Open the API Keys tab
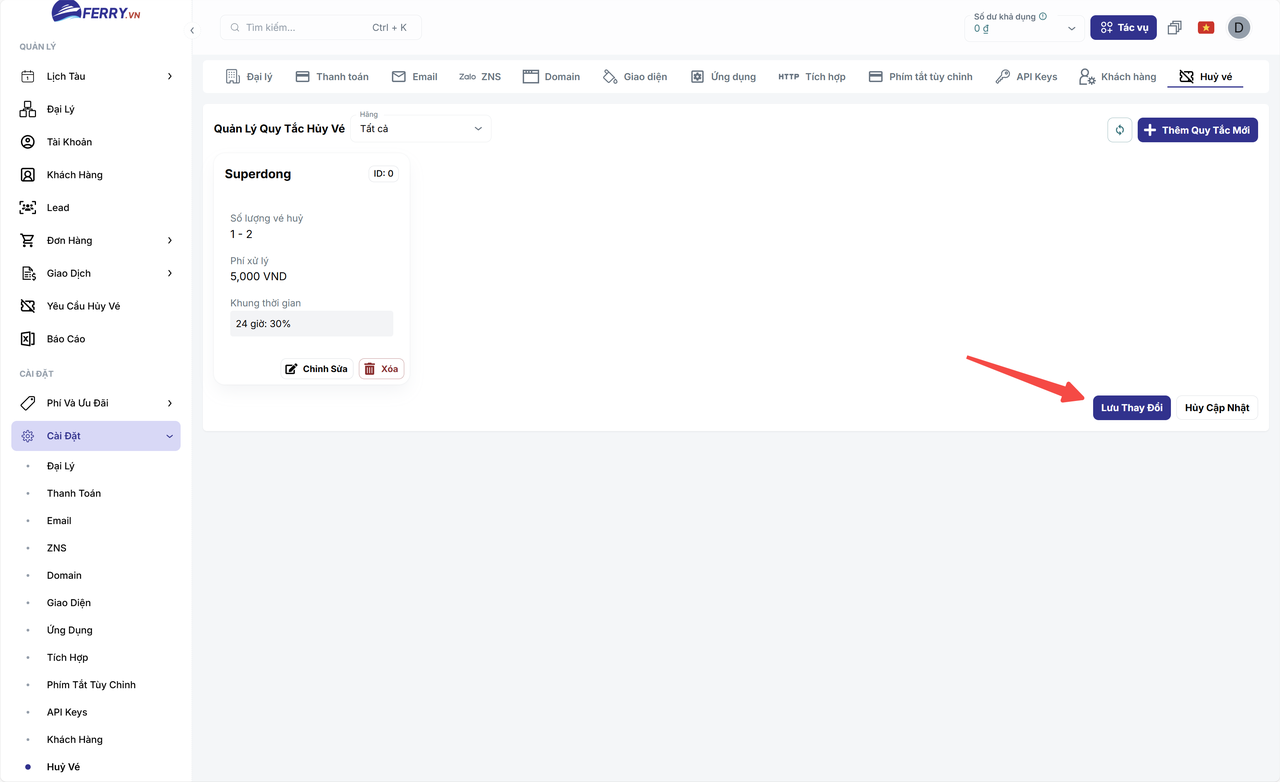1280x782 pixels. point(1026,76)
